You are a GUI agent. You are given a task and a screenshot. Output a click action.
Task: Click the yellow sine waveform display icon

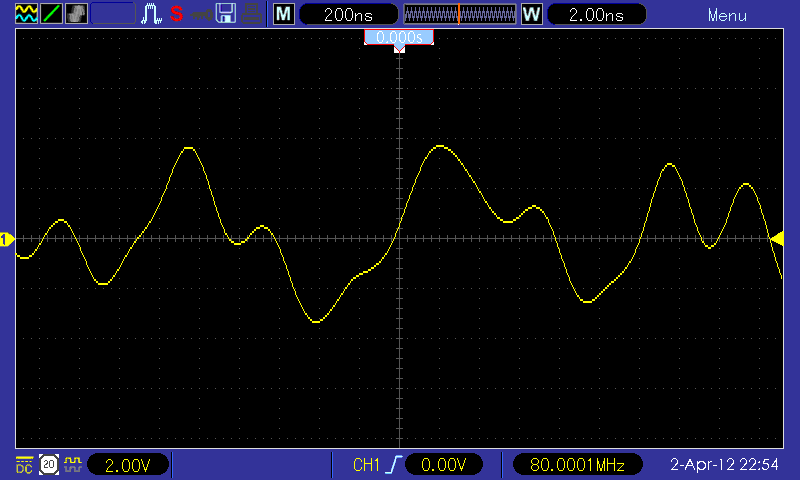point(26,13)
